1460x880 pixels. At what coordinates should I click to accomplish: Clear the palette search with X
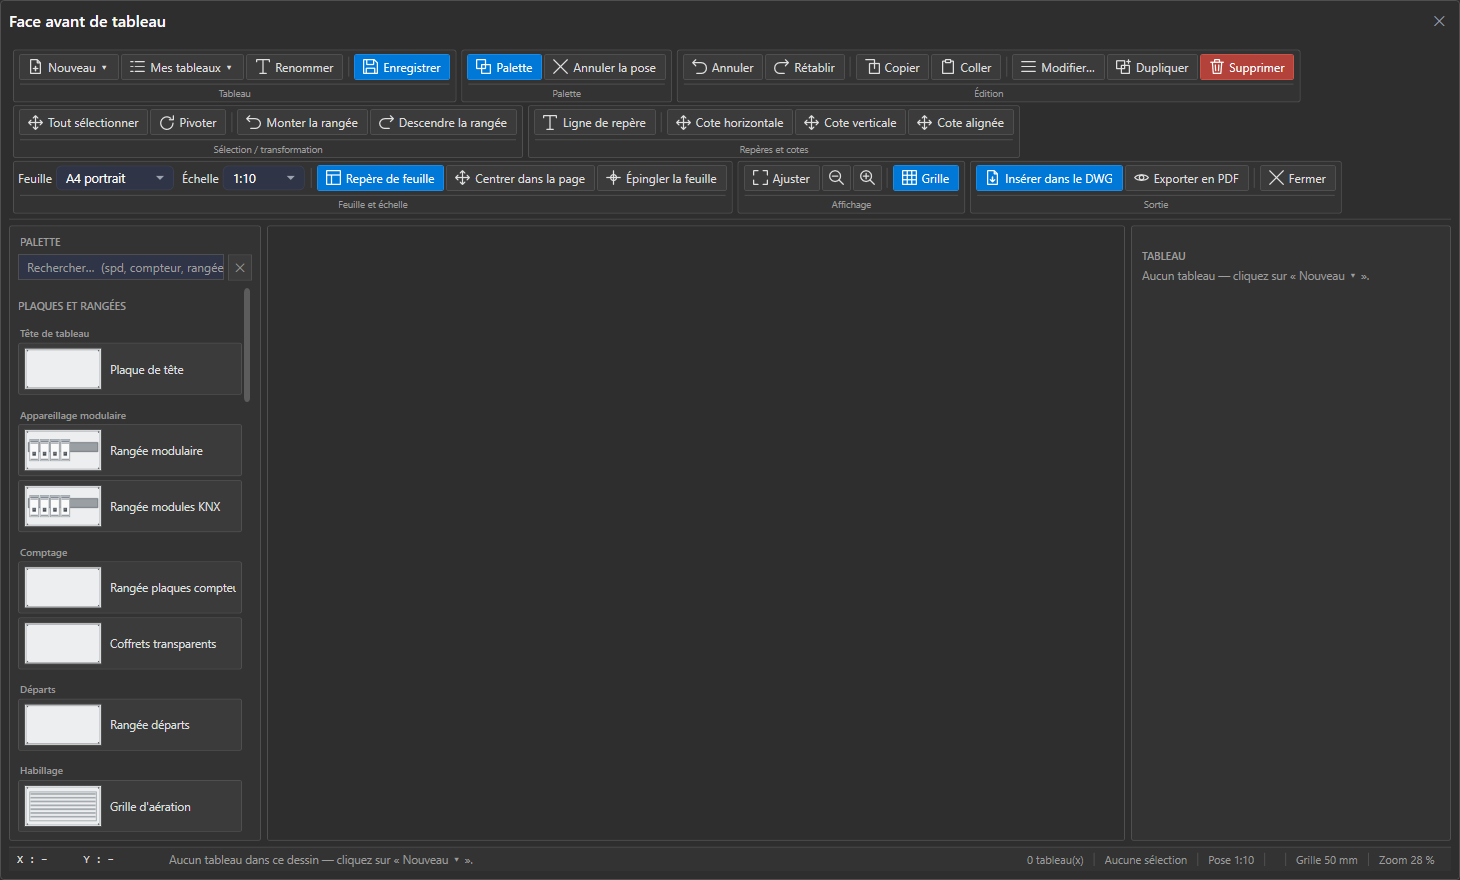click(x=240, y=268)
